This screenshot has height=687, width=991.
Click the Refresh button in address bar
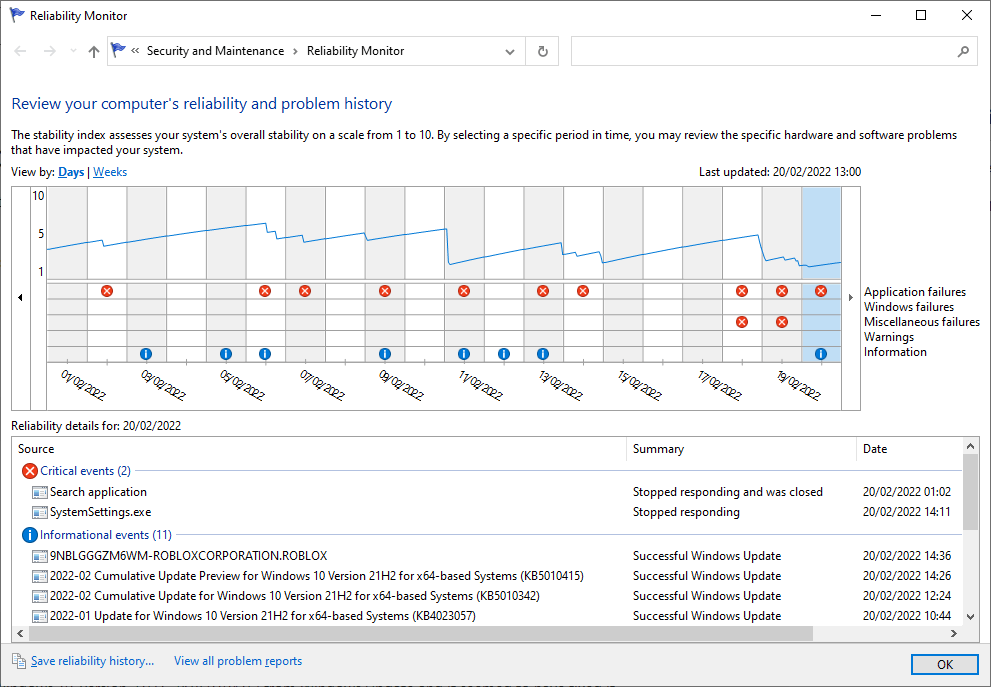pyautogui.click(x=542, y=51)
